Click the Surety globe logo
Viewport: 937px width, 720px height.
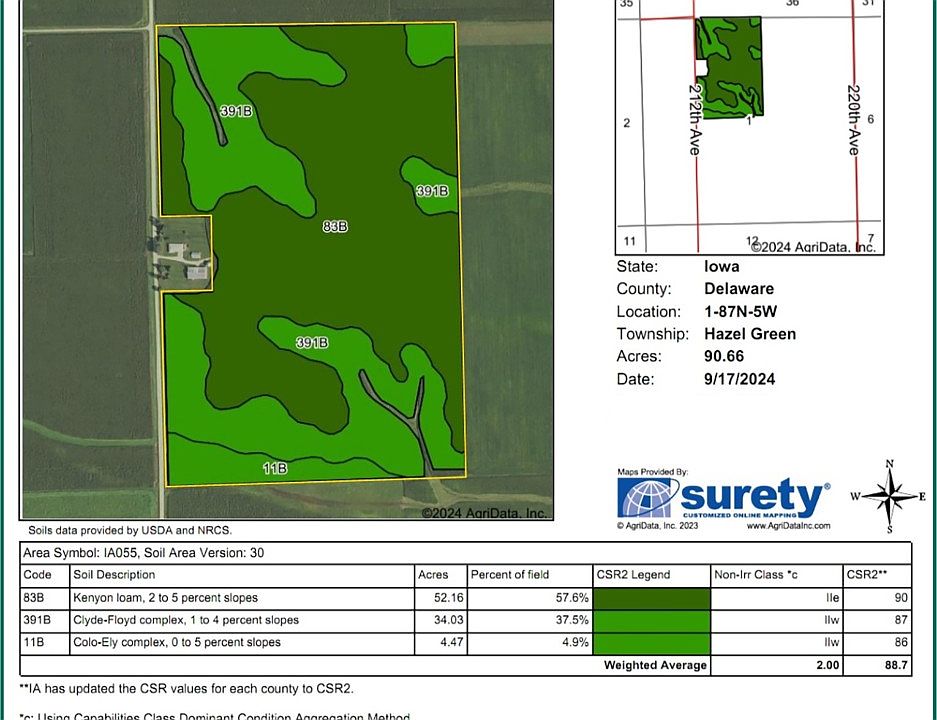click(x=647, y=497)
